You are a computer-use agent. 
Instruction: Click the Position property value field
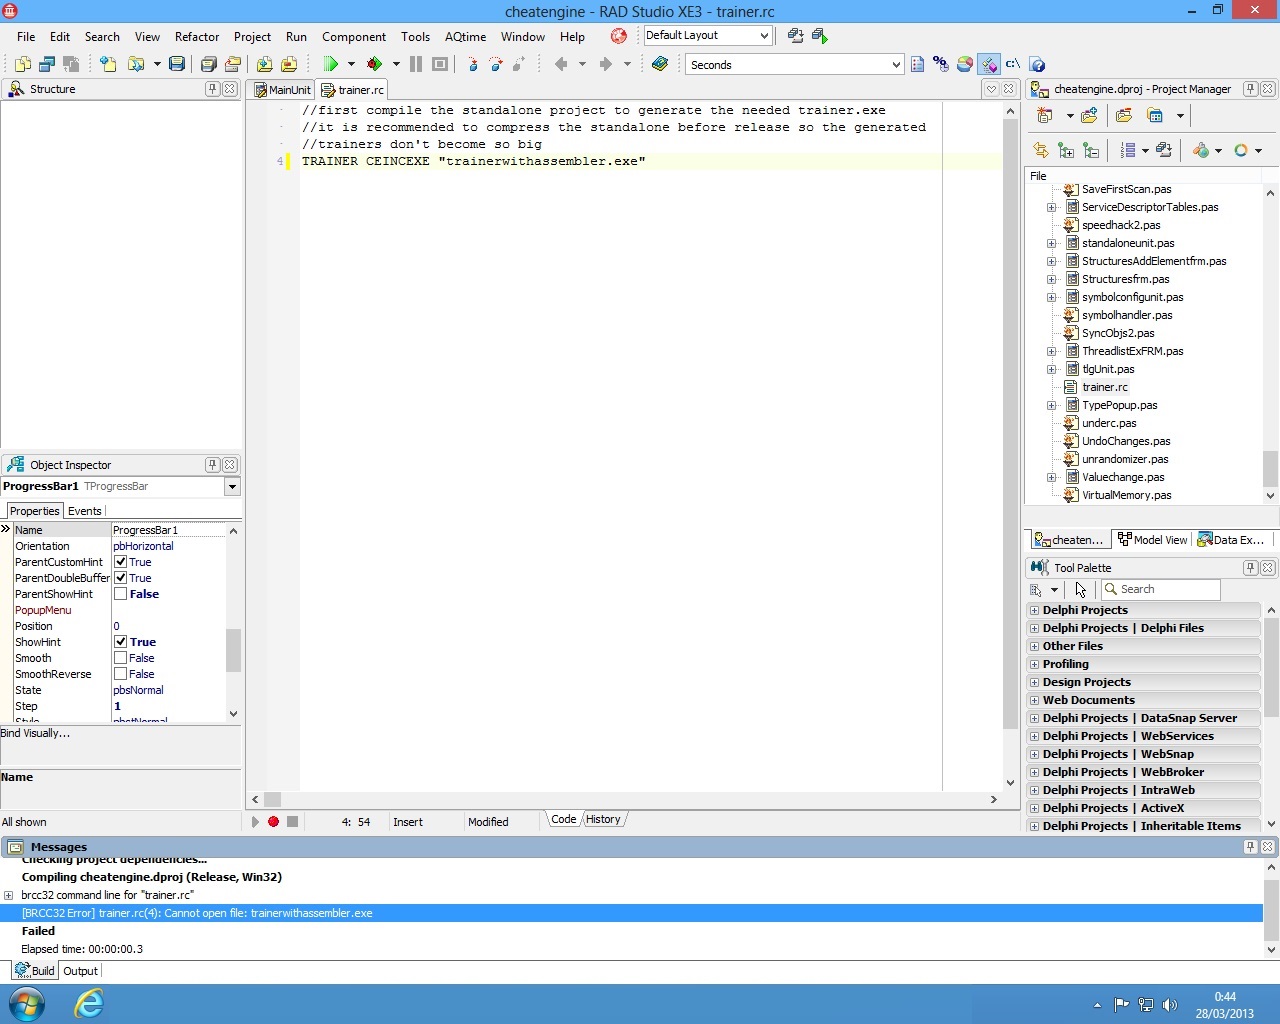coord(168,626)
